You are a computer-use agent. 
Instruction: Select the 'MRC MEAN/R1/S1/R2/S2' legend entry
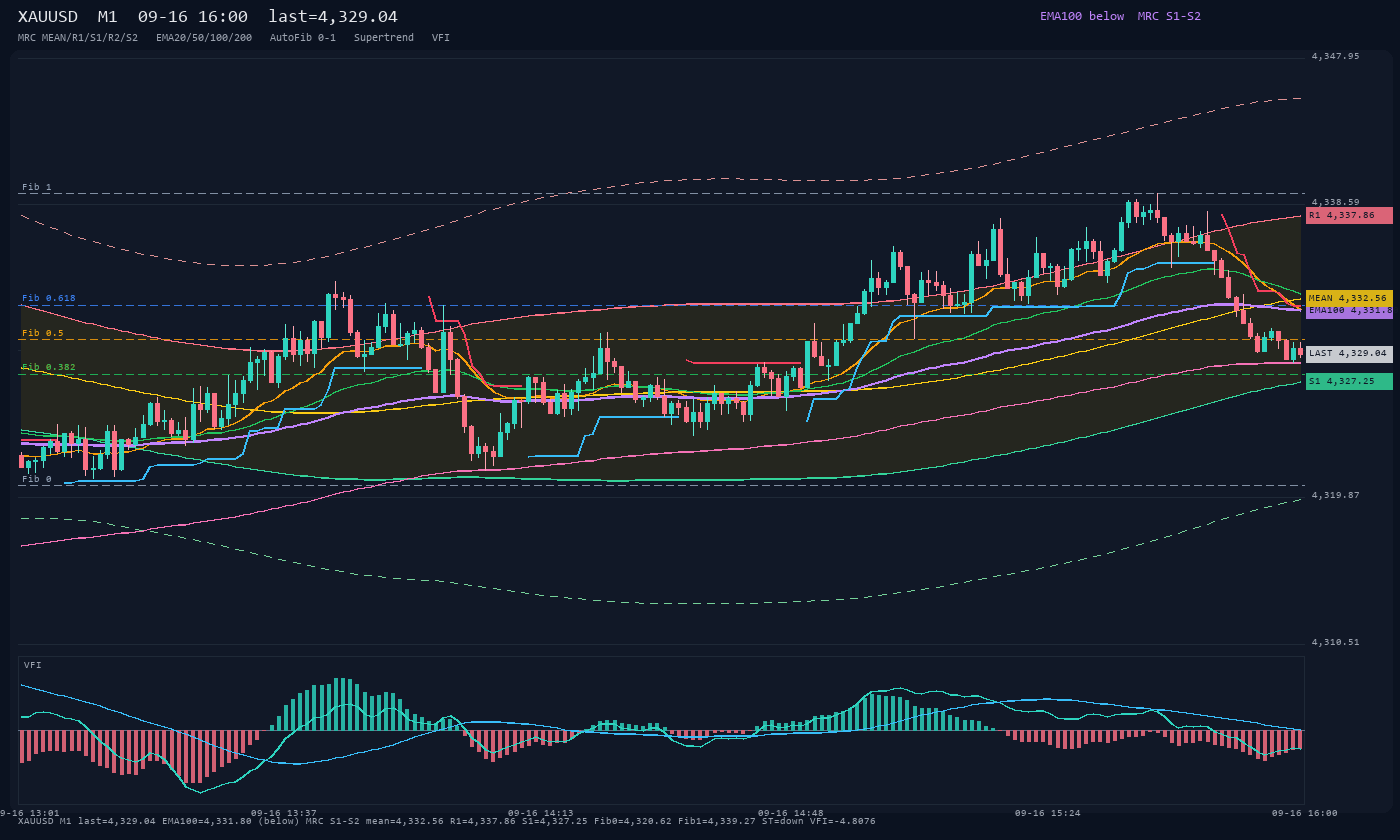pos(78,37)
